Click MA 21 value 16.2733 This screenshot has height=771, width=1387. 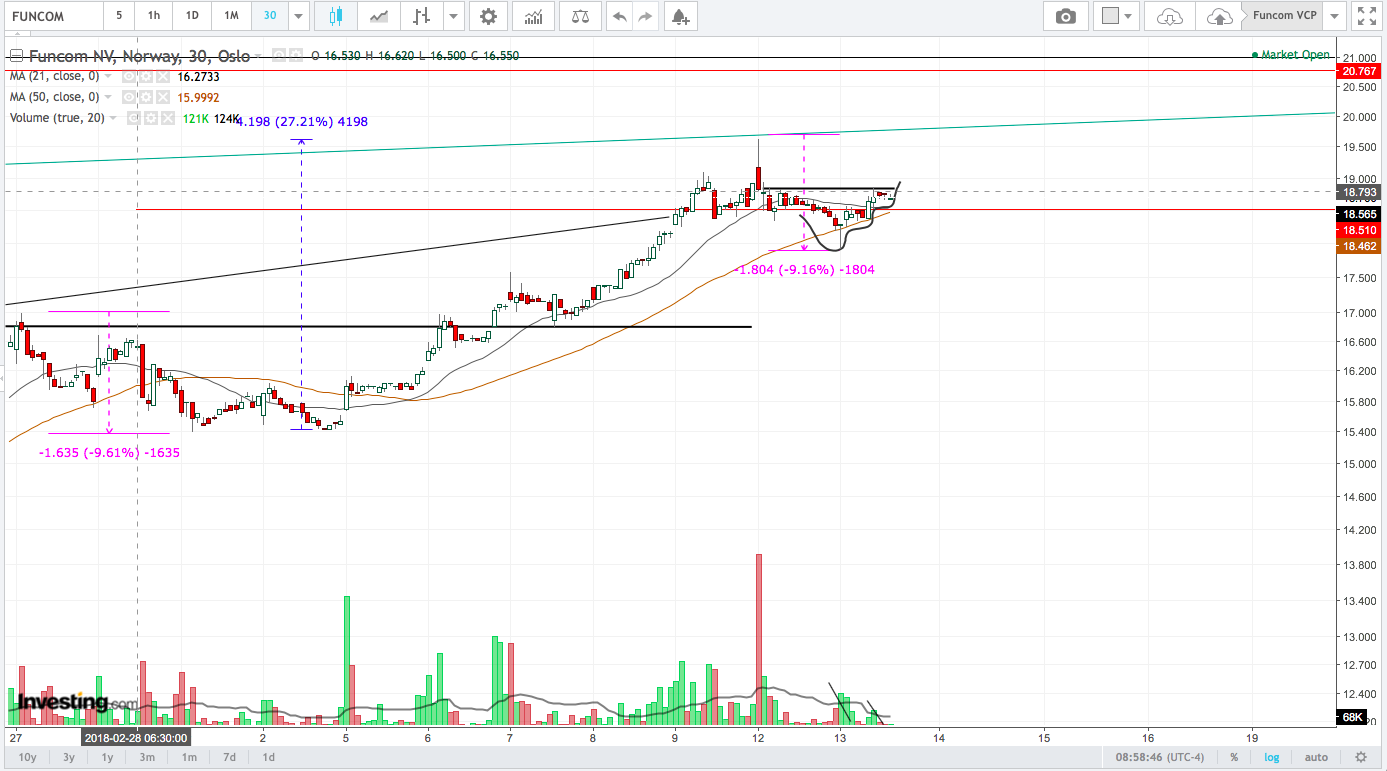coord(198,76)
